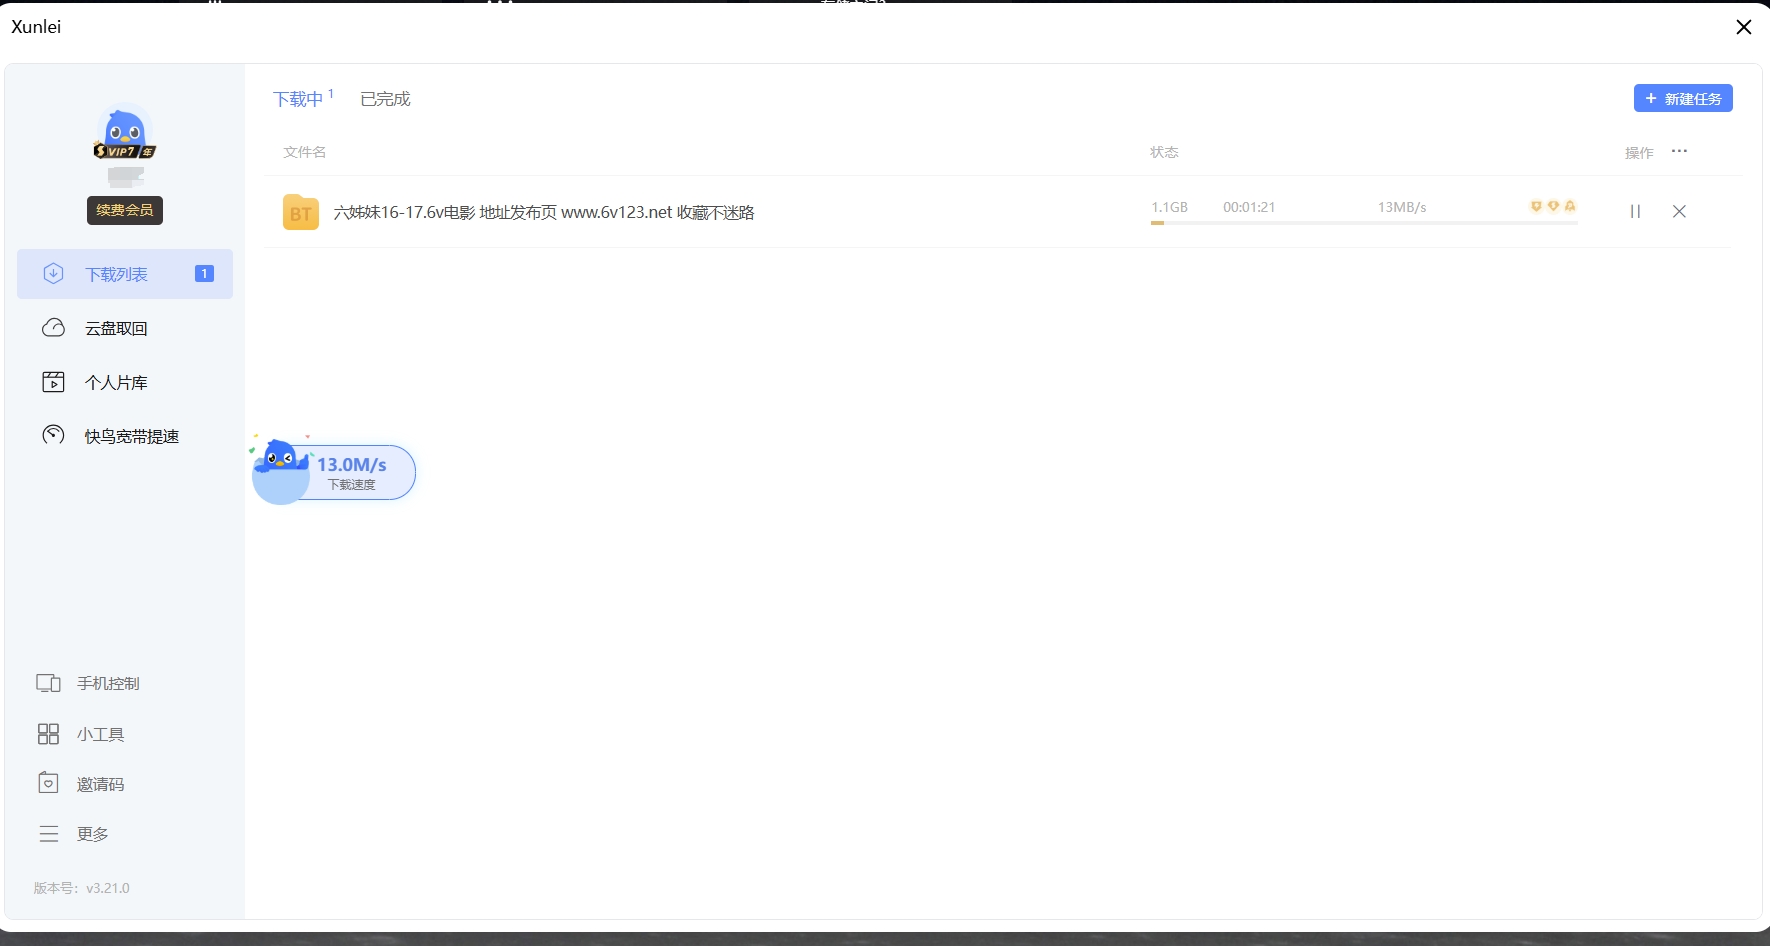The width and height of the screenshot is (1770, 946).
Task: Click the invitation code gift icon
Action: pos(48,783)
